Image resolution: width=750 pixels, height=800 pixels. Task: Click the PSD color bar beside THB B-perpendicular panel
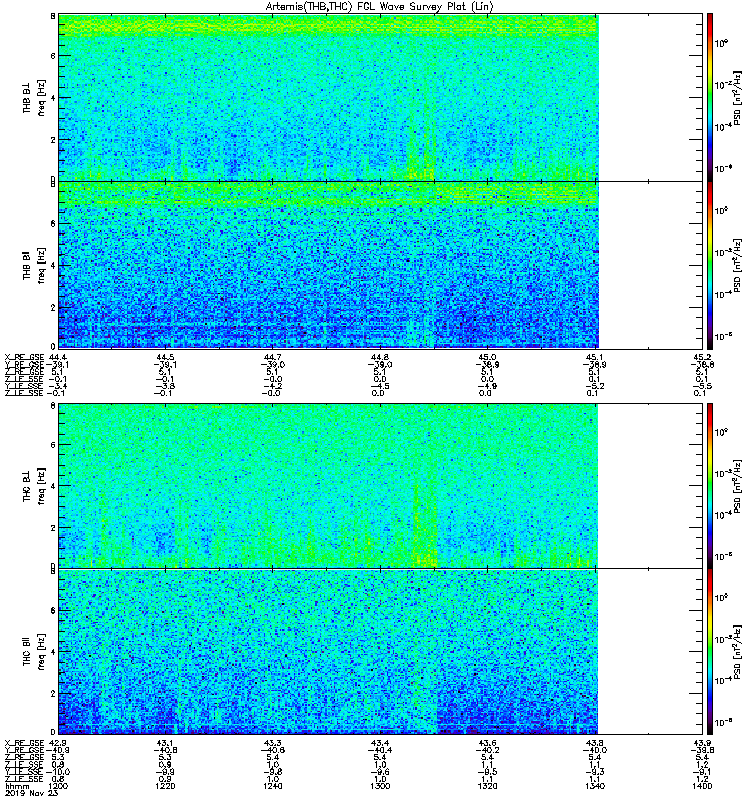pos(710,97)
